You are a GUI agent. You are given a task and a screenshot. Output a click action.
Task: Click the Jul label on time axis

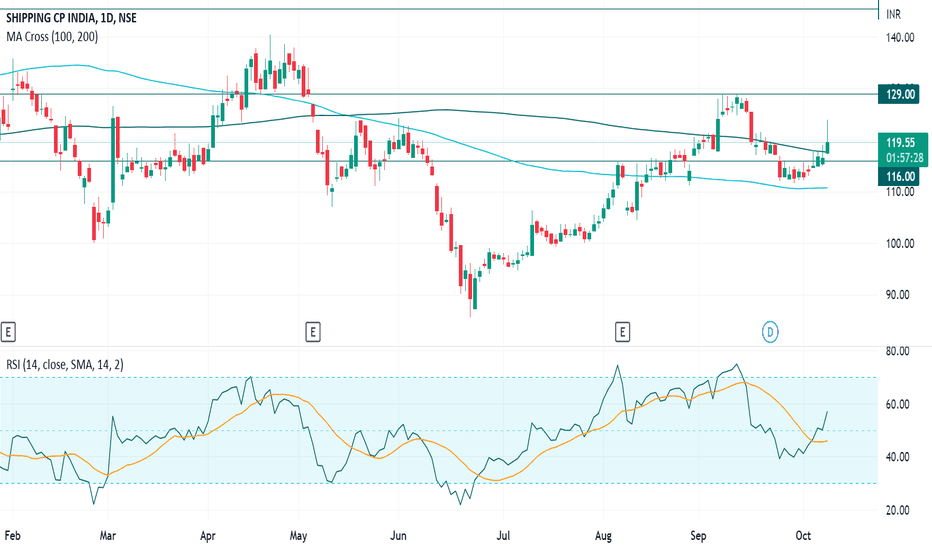click(x=503, y=536)
